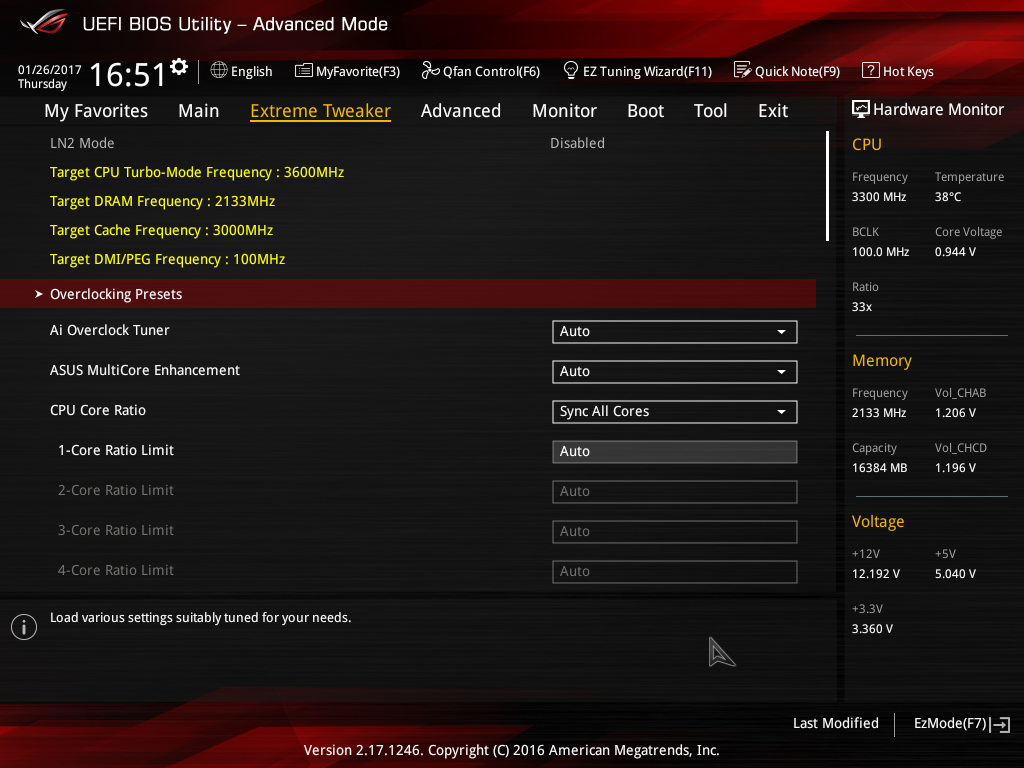This screenshot has width=1024, height=768.
Task: Click Last Modified button
Action: coord(836,724)
